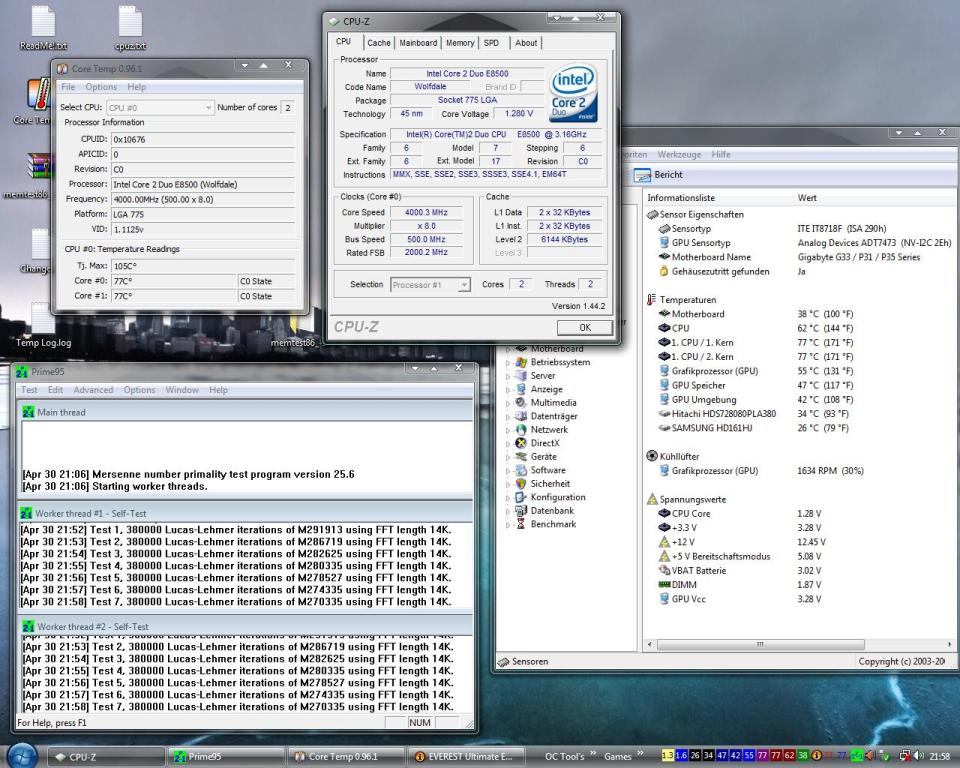The image size is (960, 768).
Task: Click the Netzwerk globe icon in EVEREST tree
Action: click(x=521, y=429)
